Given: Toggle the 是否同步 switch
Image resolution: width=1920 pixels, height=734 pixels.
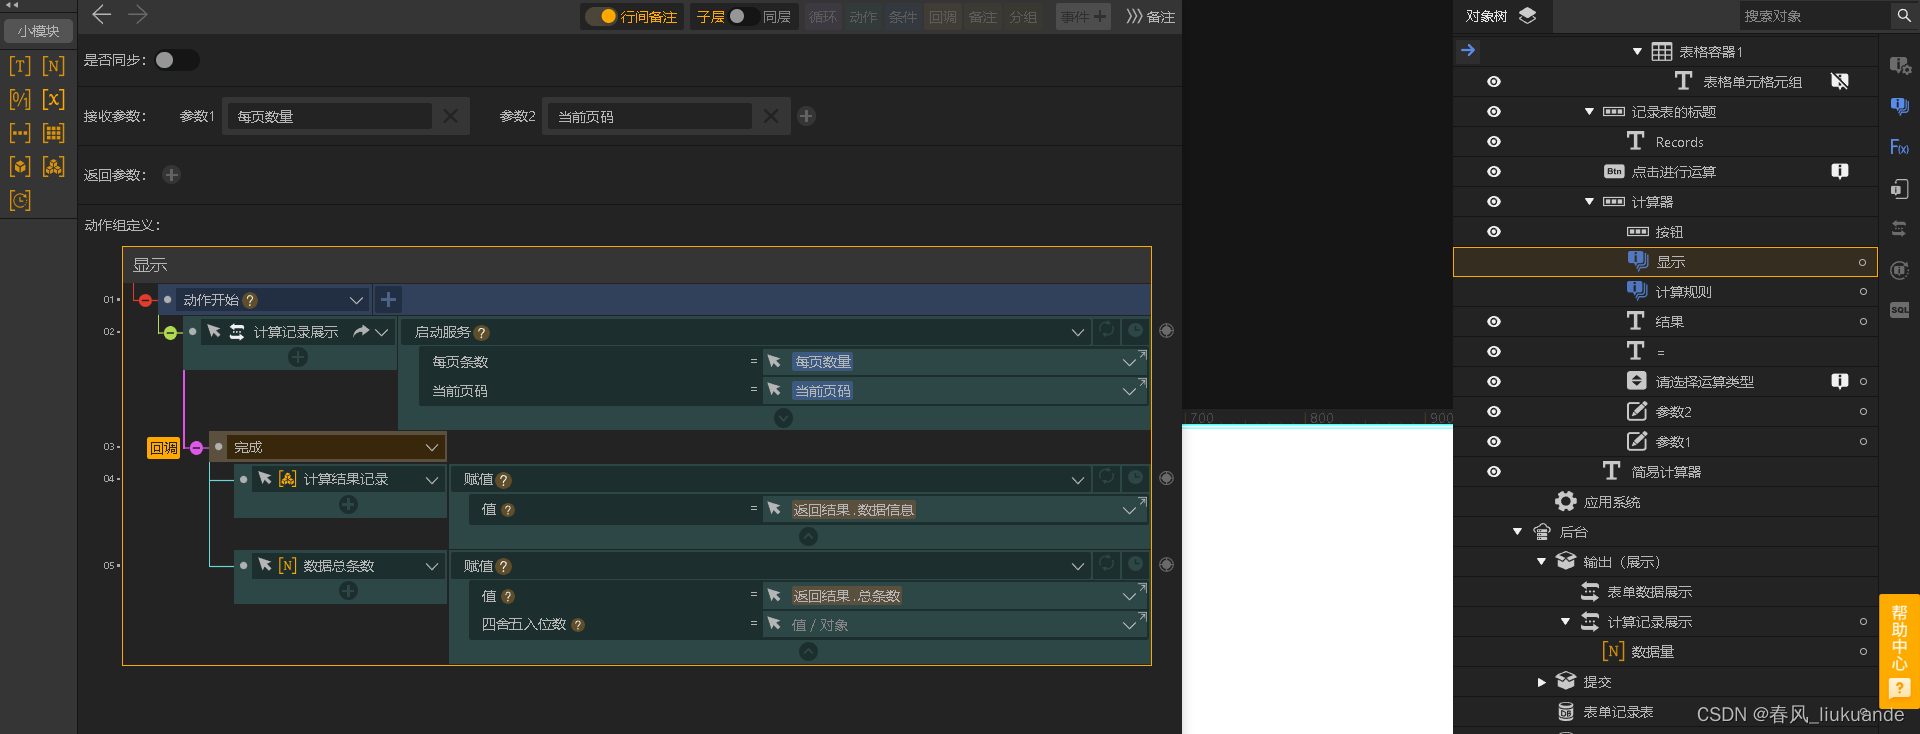Looking at the screenshot, I should click(x=176, y=60).
